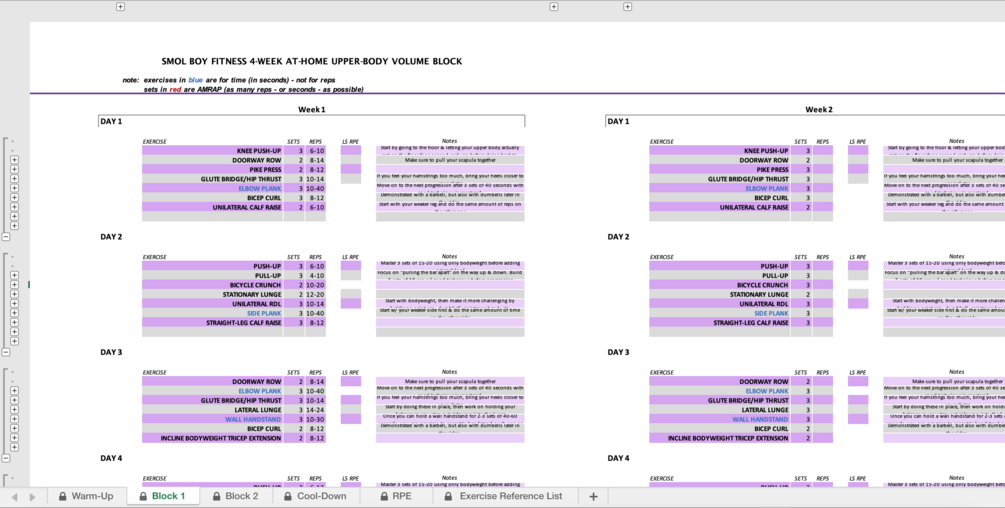This screenshot has width=1005, height=508.
Task: Select reps 14-24 for Week 1 LATERAL LUNGE
Action: click(315, 409)
